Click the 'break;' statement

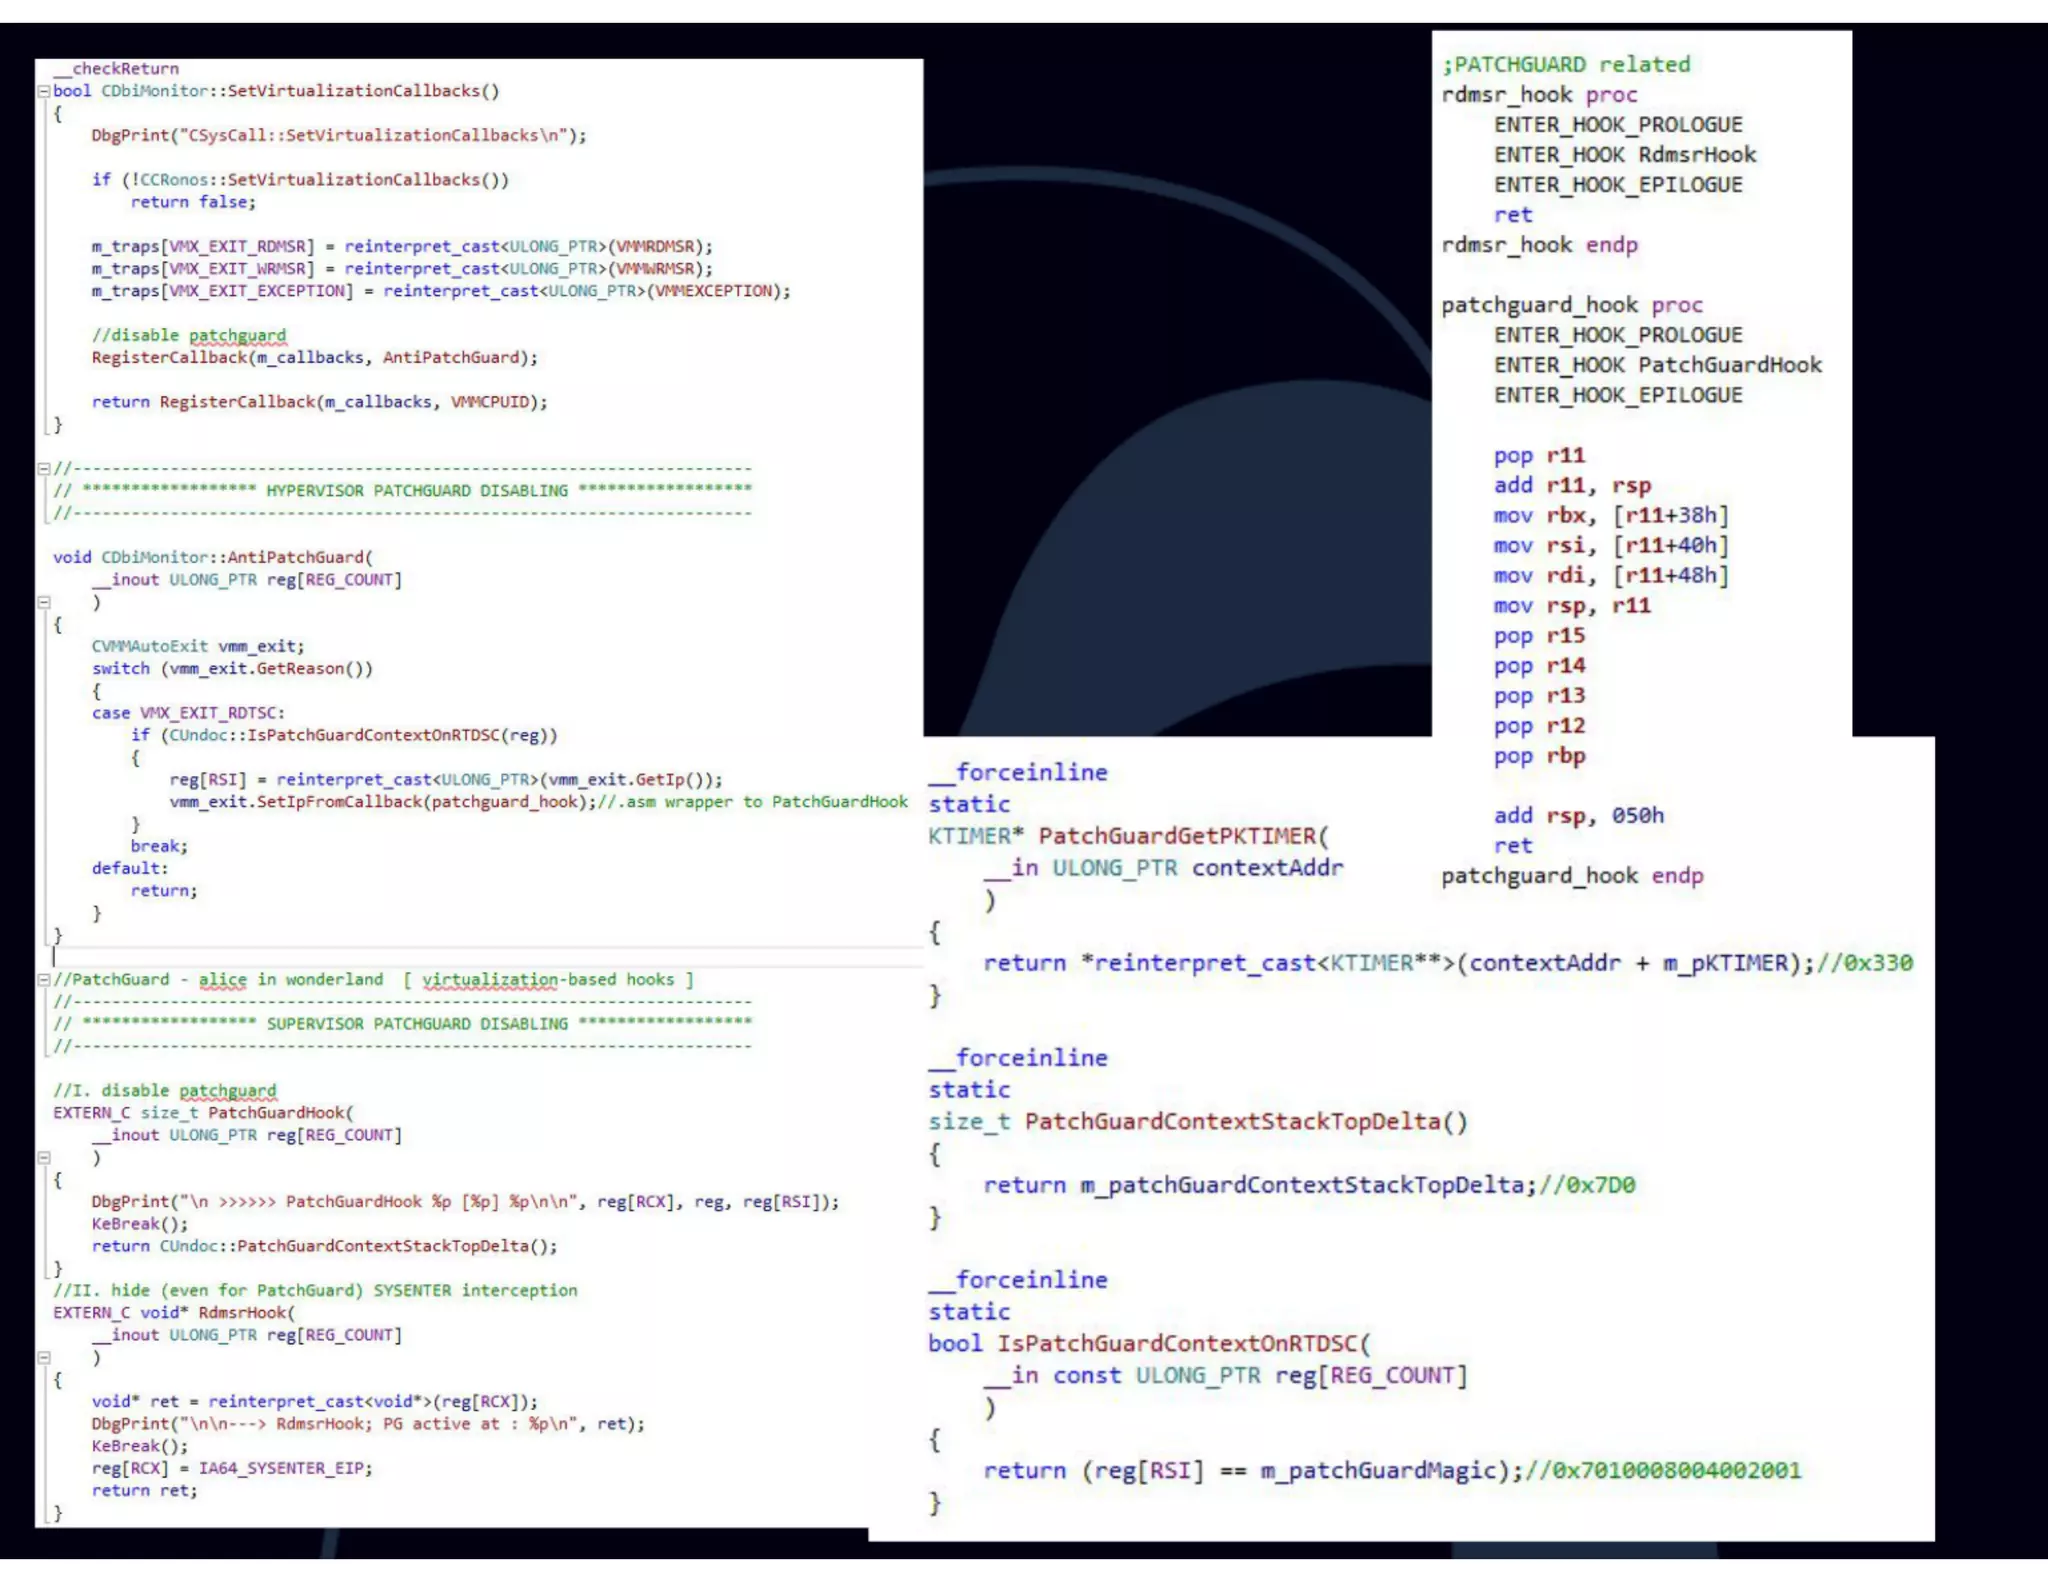[159, 846]
